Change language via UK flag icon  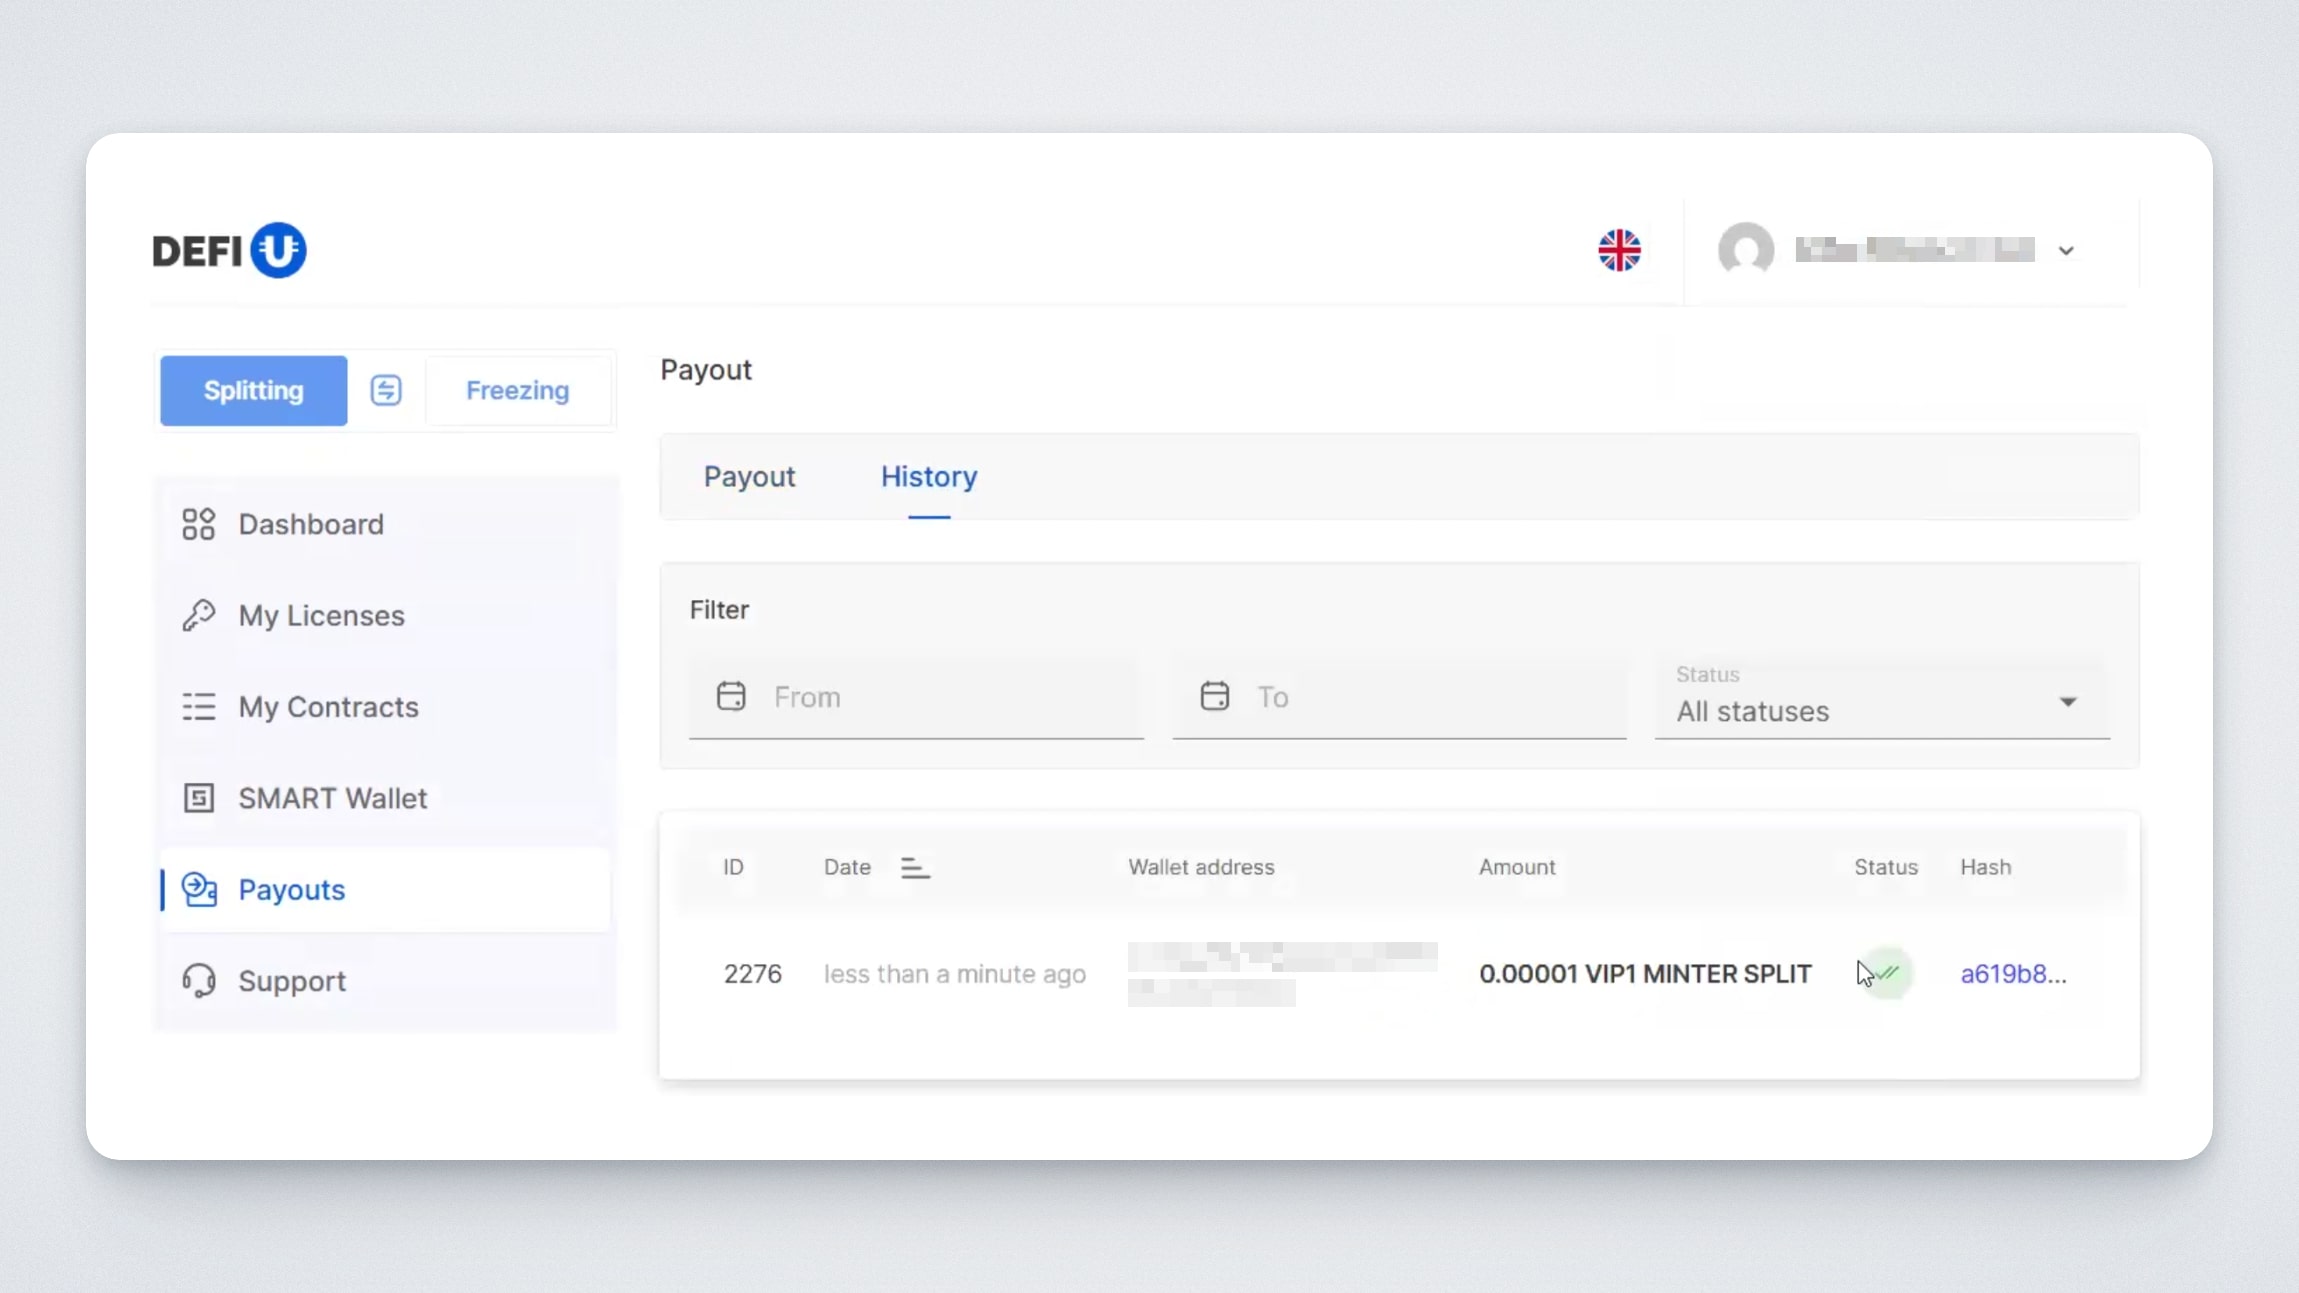1619,250
